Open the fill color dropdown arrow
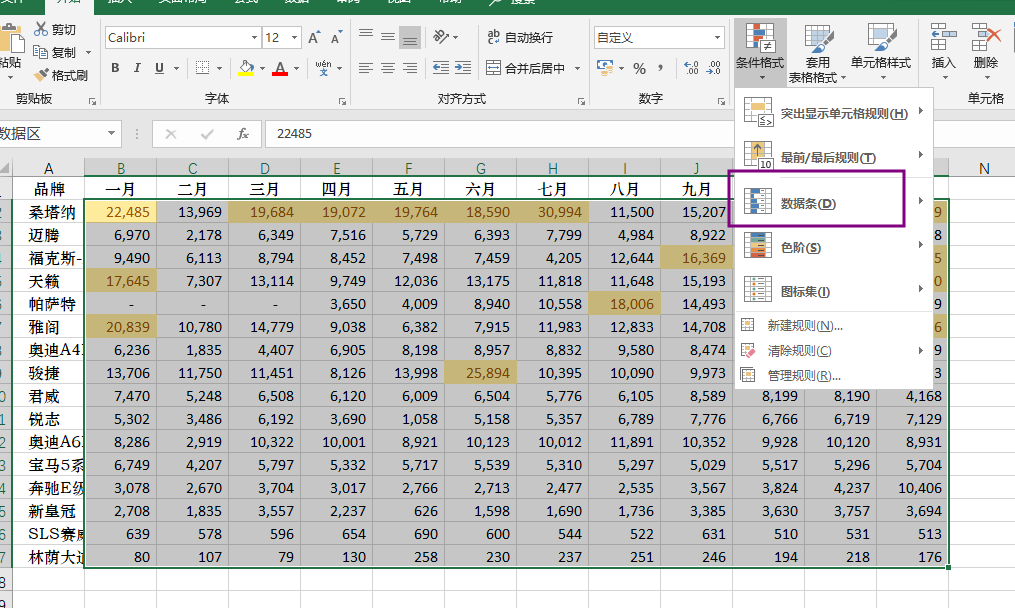The image size is (1015, 608). 262,68
